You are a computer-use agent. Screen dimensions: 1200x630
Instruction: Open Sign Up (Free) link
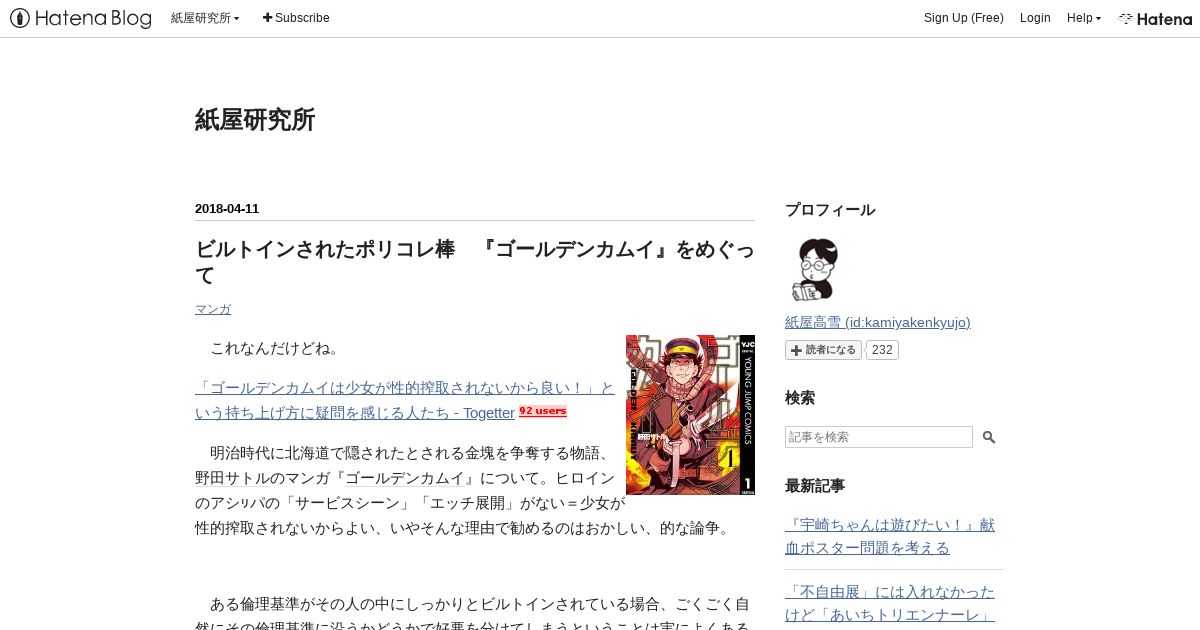pos(963,18)
